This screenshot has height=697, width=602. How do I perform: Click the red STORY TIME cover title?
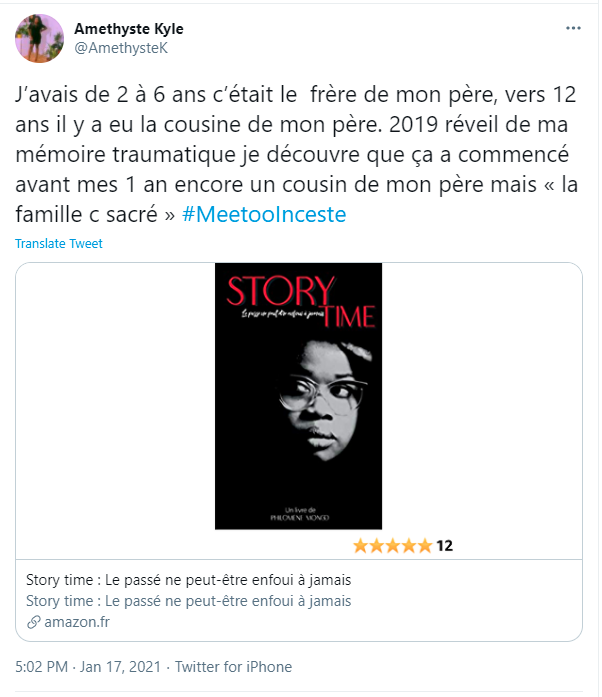coord(301,302)
